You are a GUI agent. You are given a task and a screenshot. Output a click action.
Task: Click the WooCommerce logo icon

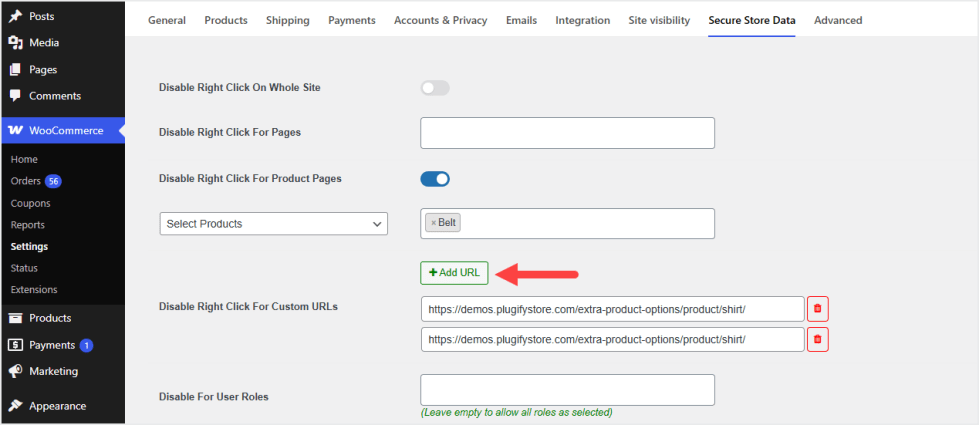[16, 130]
